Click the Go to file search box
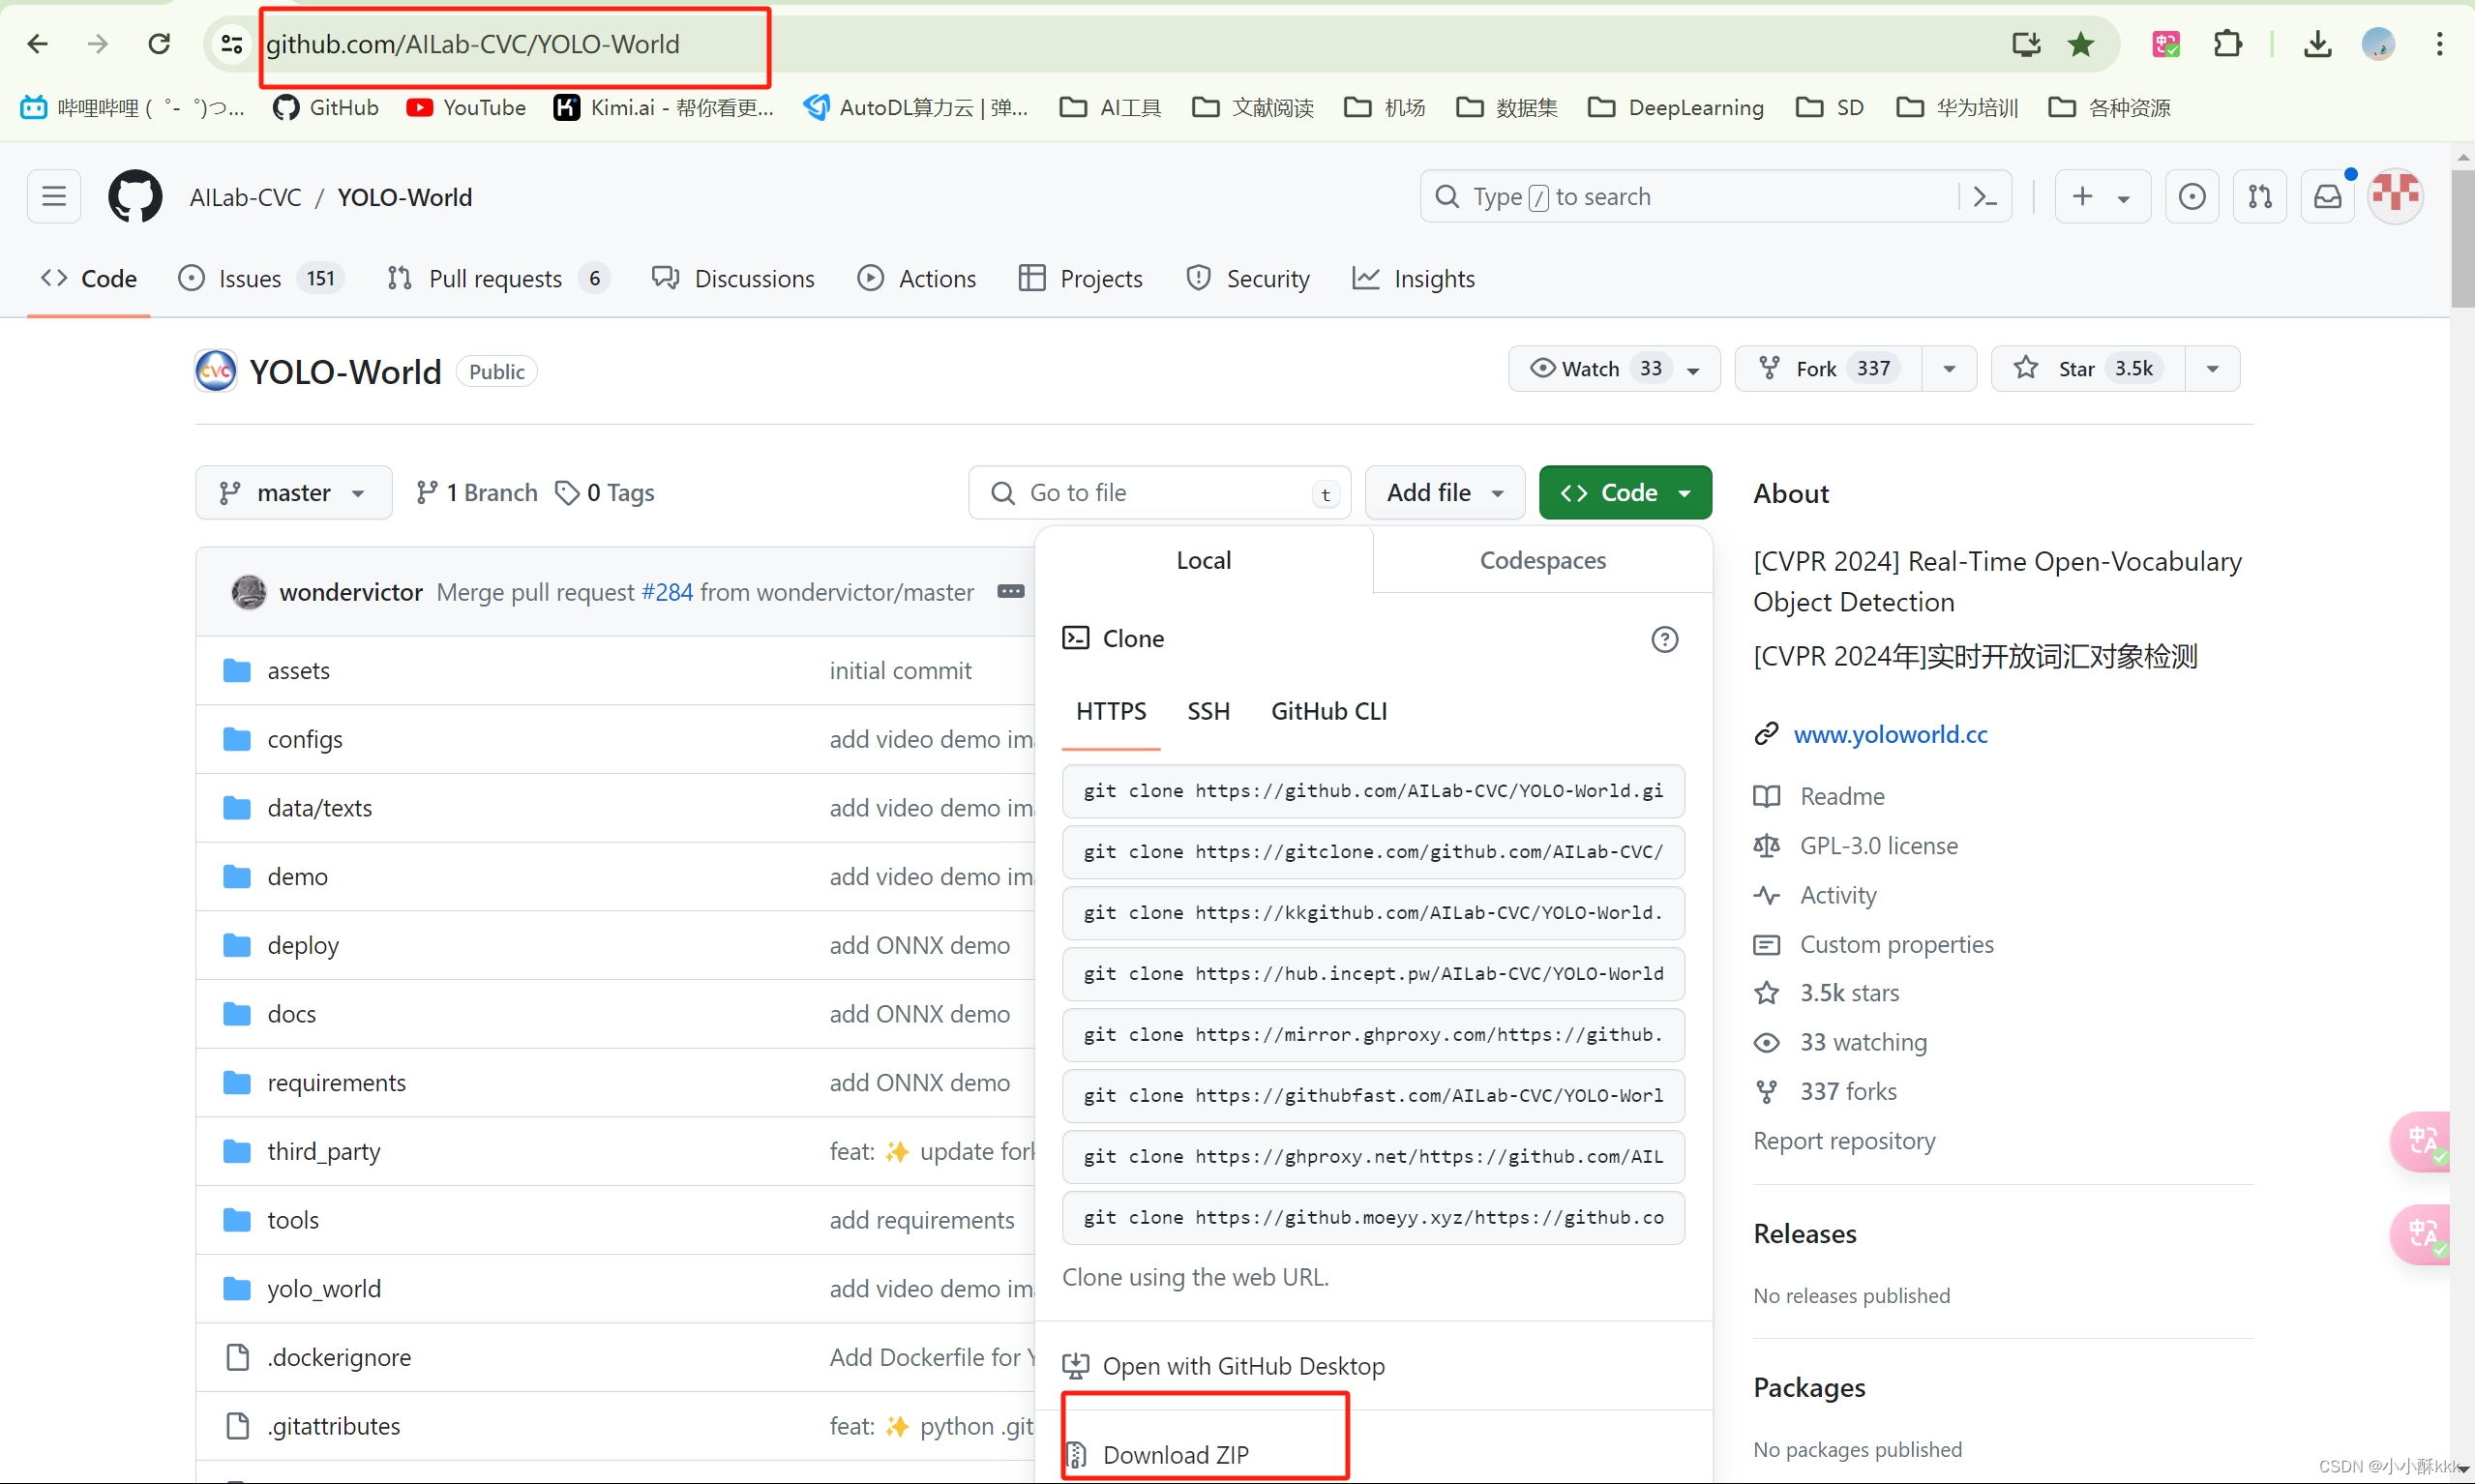 click(x=1160, y=492)
